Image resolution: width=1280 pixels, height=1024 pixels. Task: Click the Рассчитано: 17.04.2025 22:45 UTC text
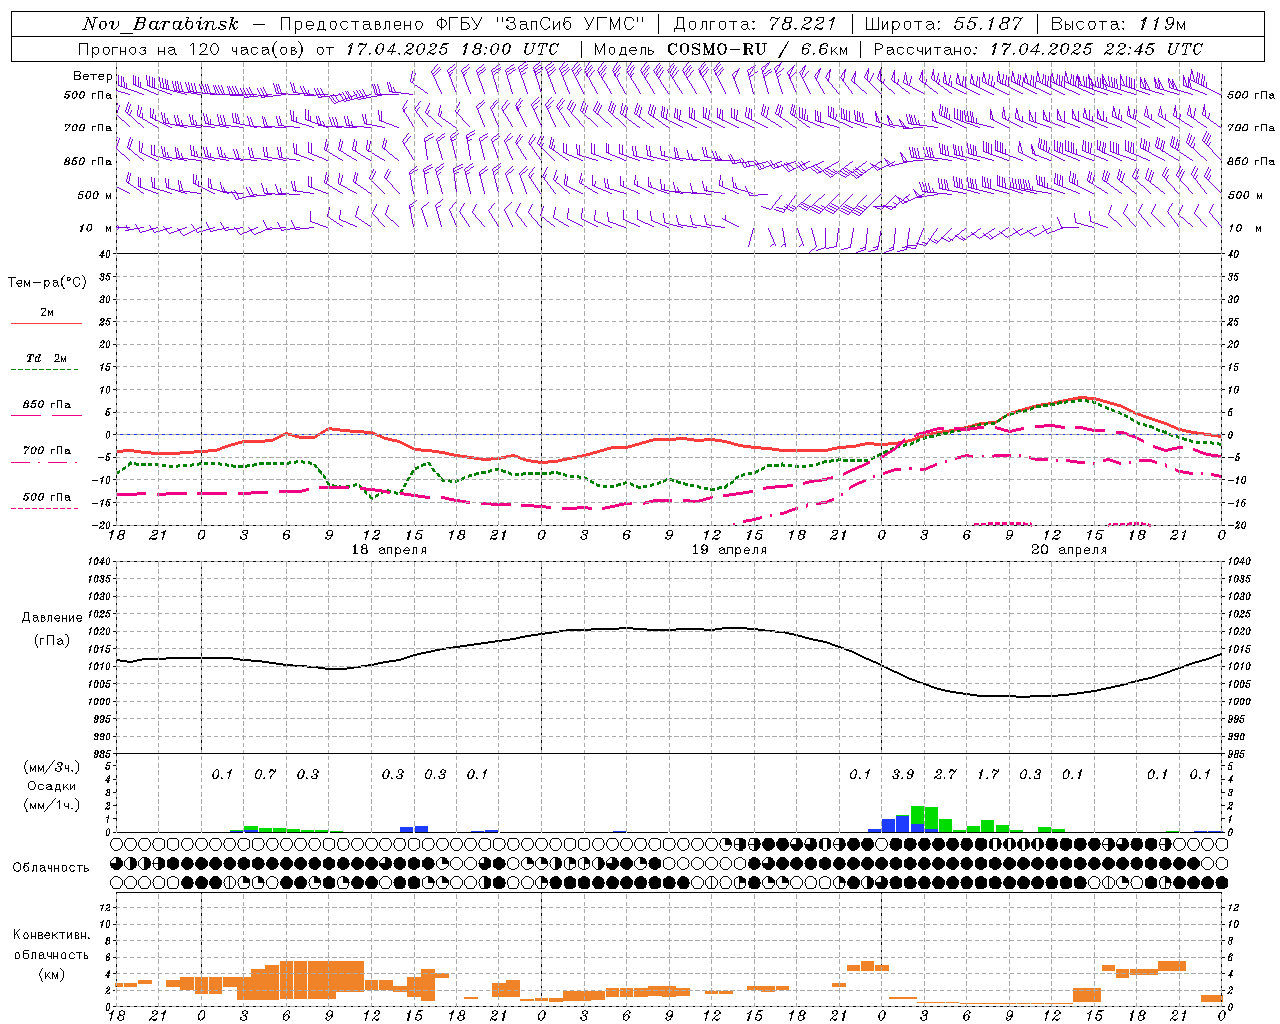pos(1038,49)
